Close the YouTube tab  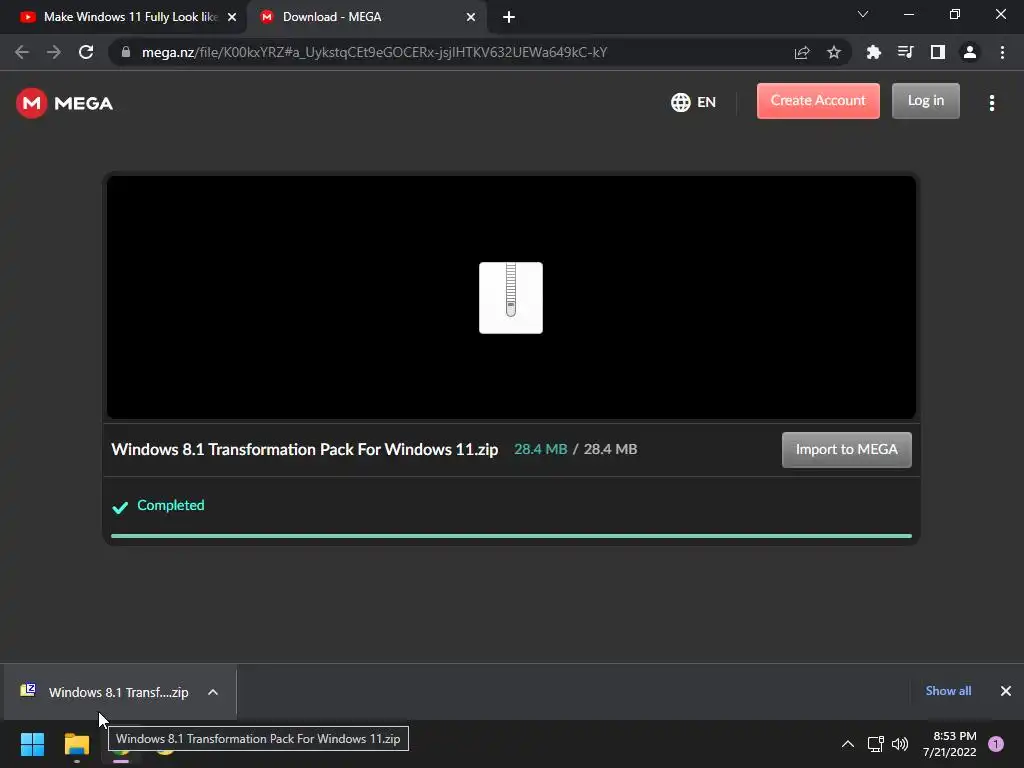(x=232, y=17)
